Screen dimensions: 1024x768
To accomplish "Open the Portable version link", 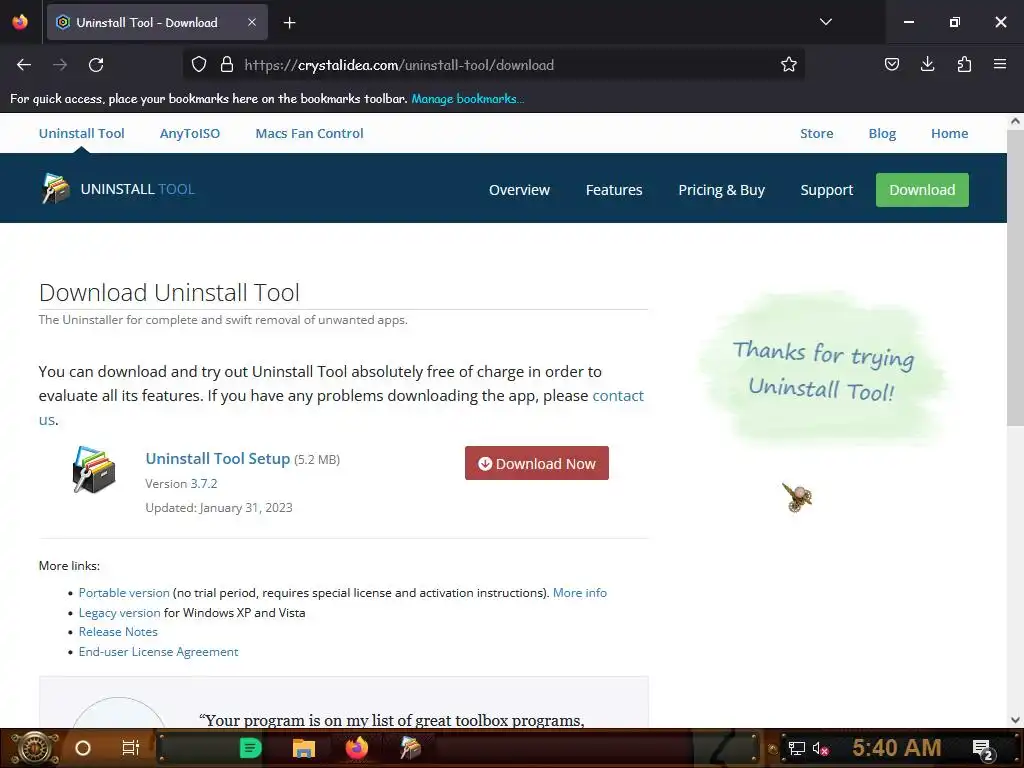I will [x=124, y=593].
